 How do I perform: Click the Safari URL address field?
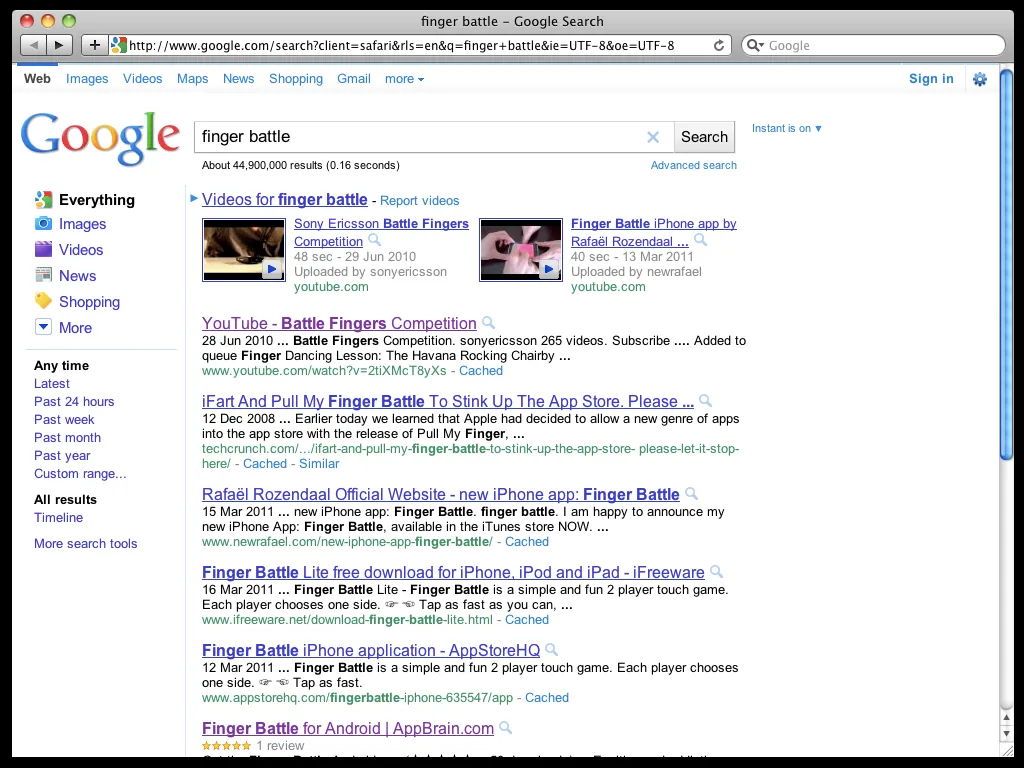point(418,45)
